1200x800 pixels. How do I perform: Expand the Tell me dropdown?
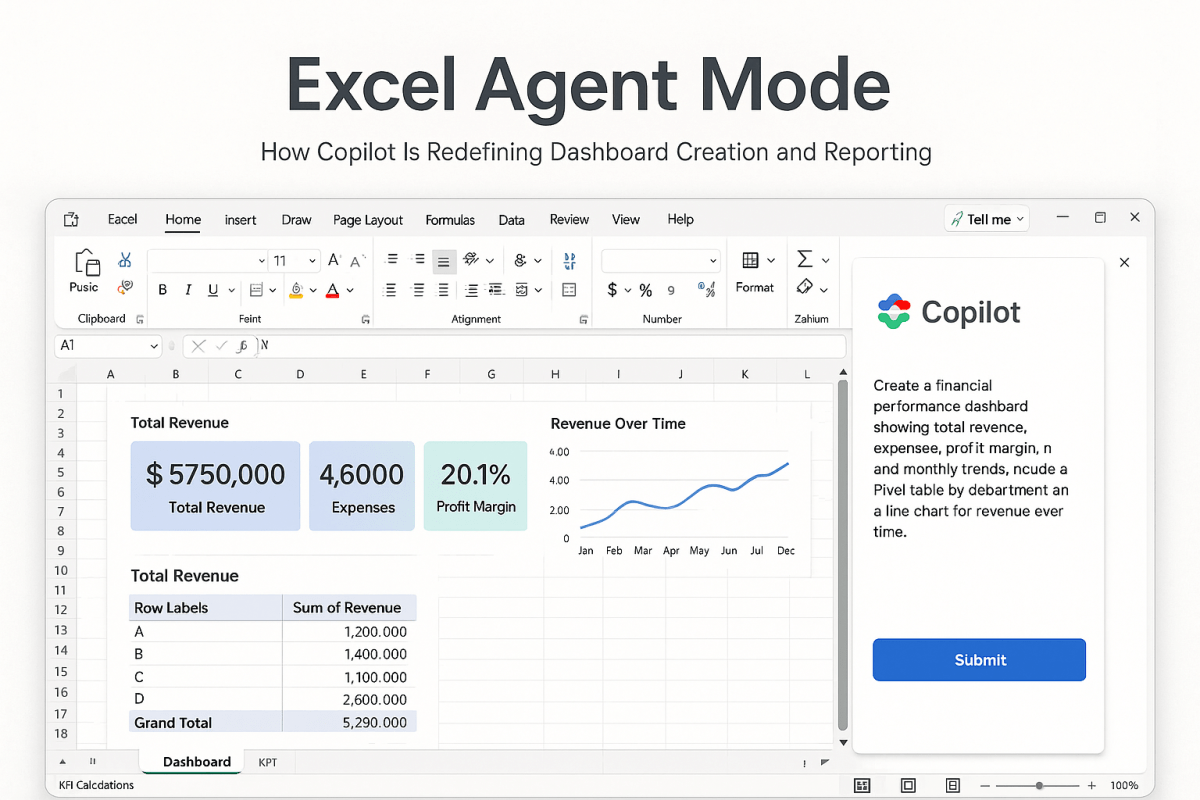click(x=1018, y=218)
